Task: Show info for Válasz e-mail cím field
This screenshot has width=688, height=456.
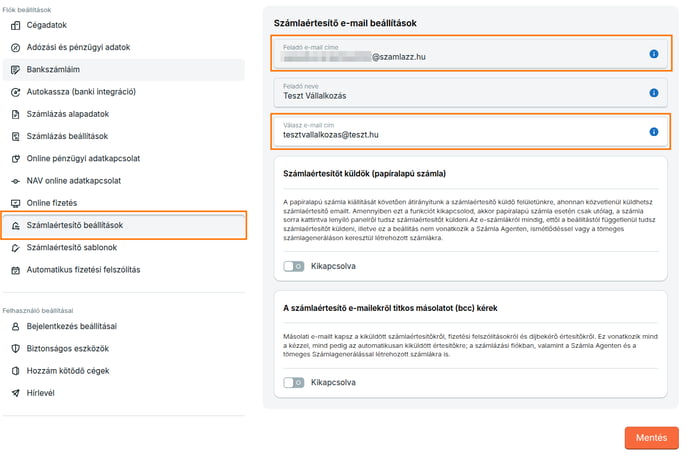Action: (654, 132)
